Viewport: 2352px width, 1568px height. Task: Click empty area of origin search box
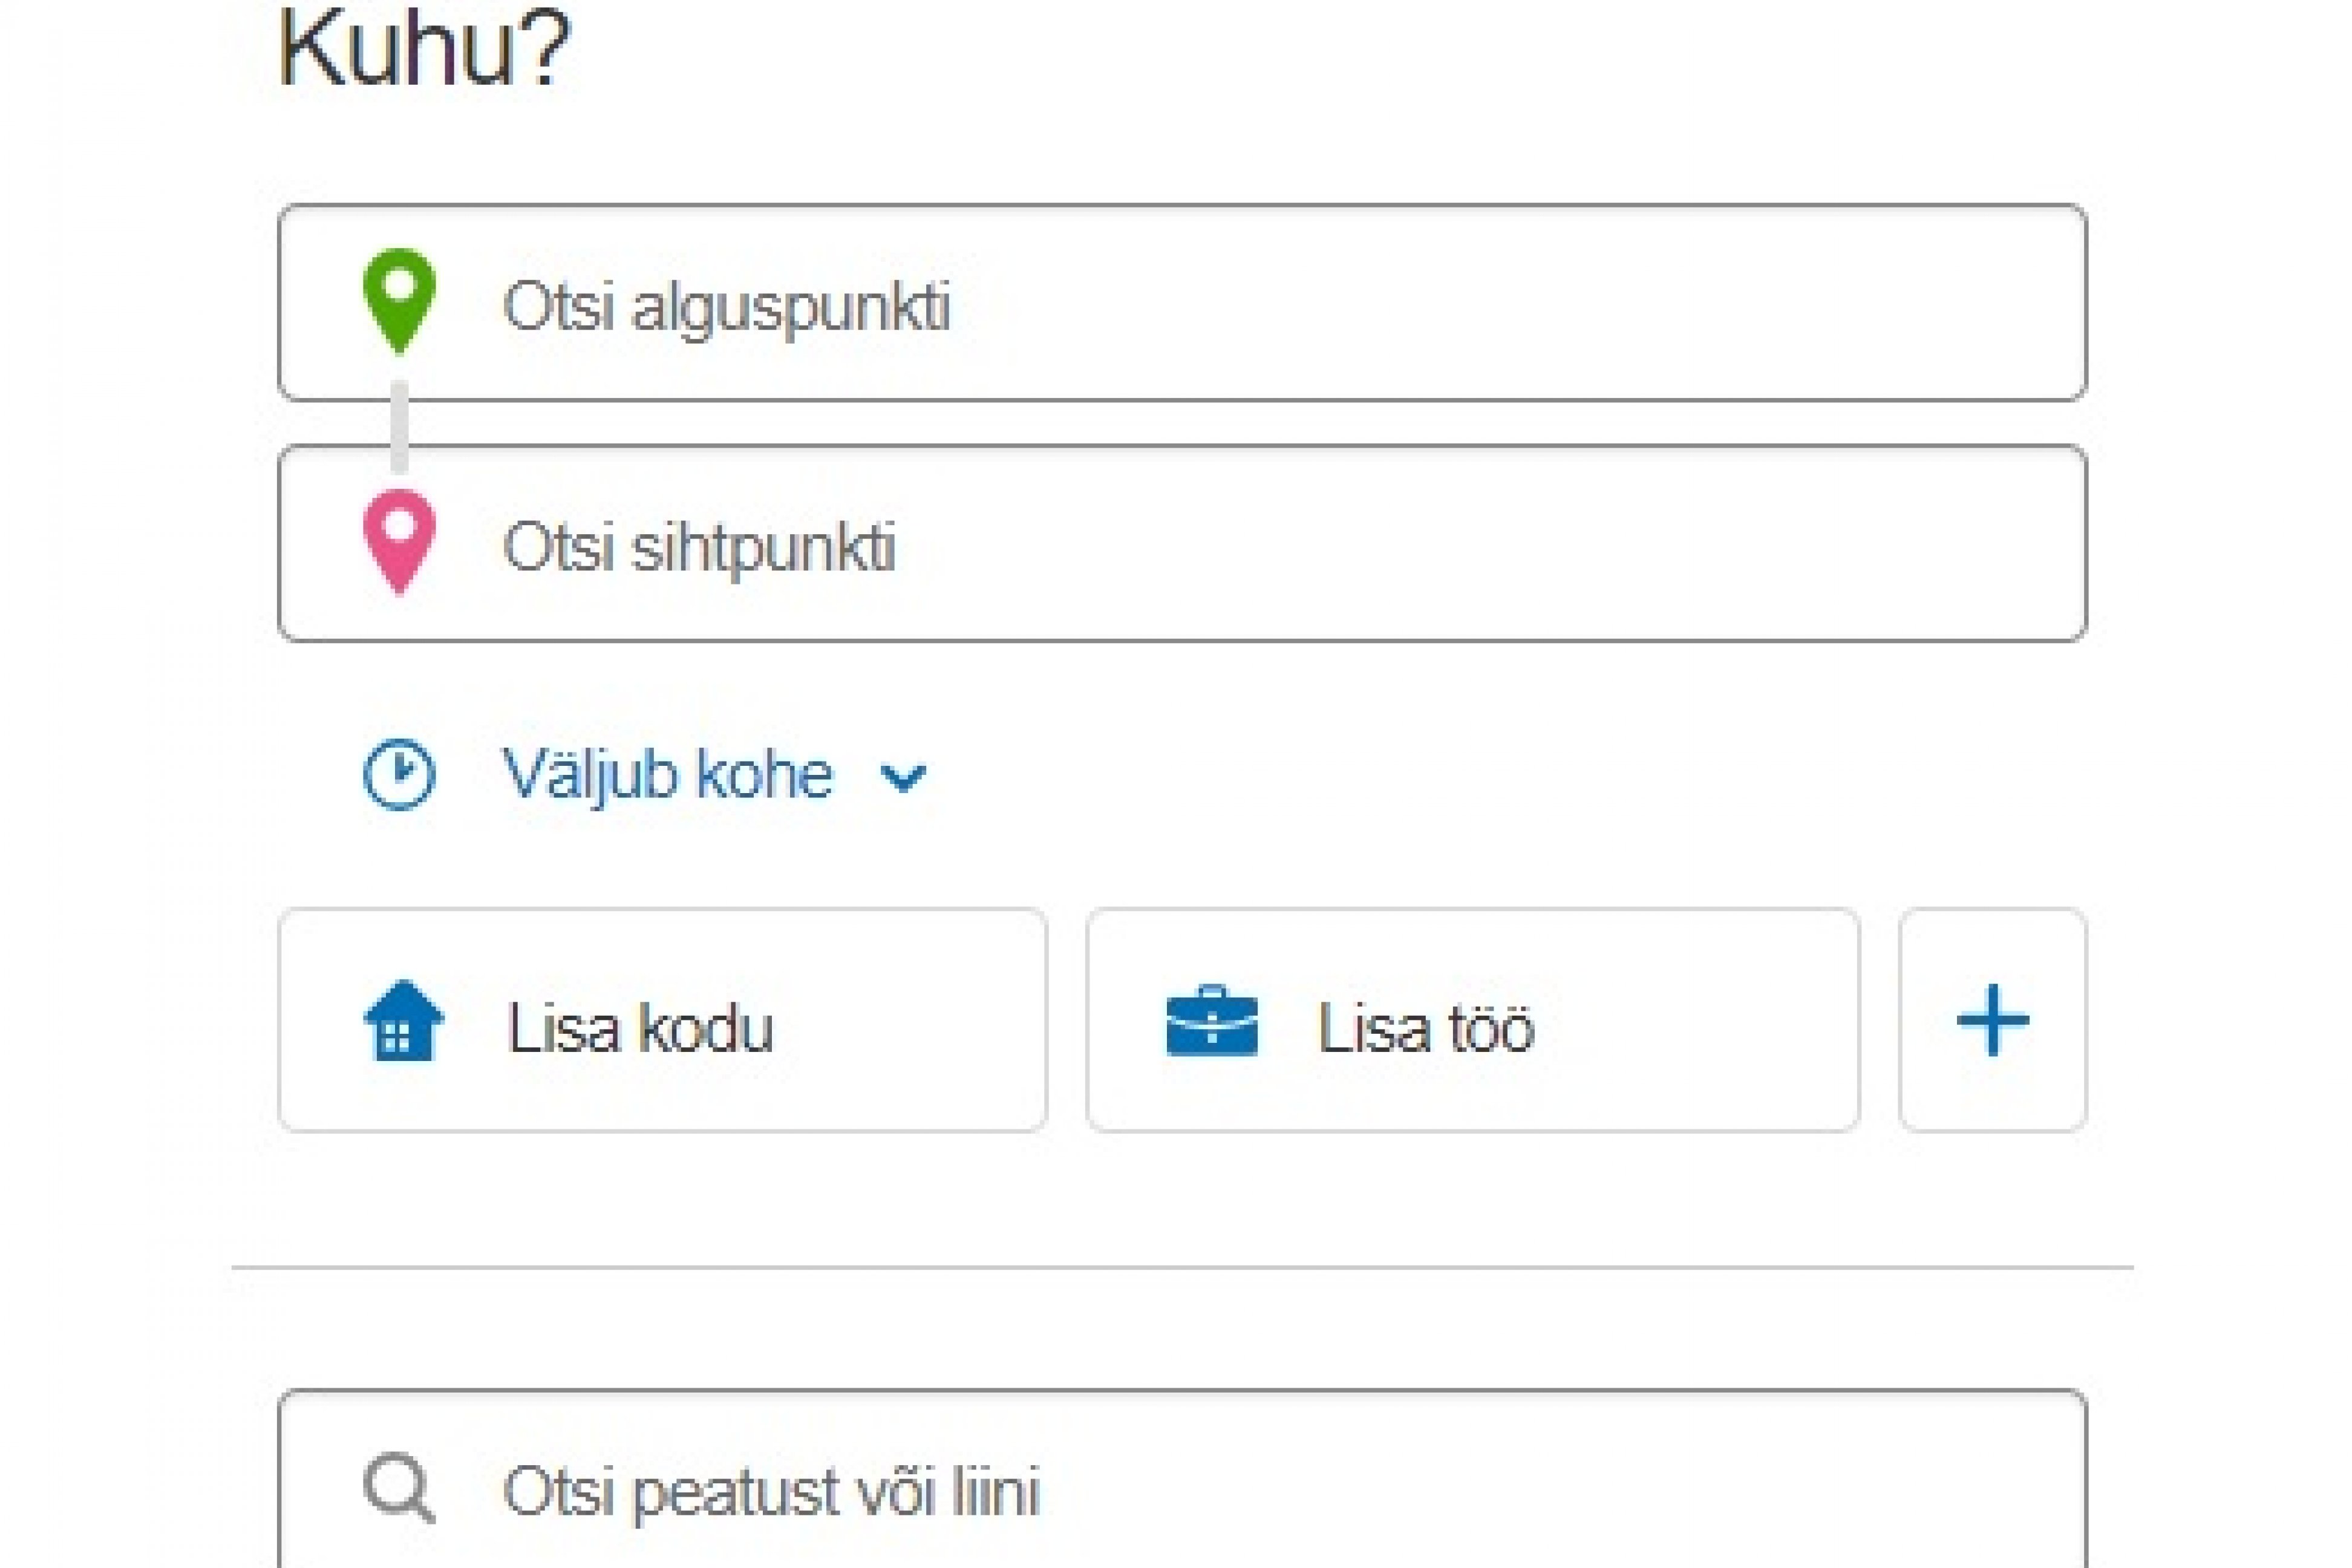(x=1500, y=303)
